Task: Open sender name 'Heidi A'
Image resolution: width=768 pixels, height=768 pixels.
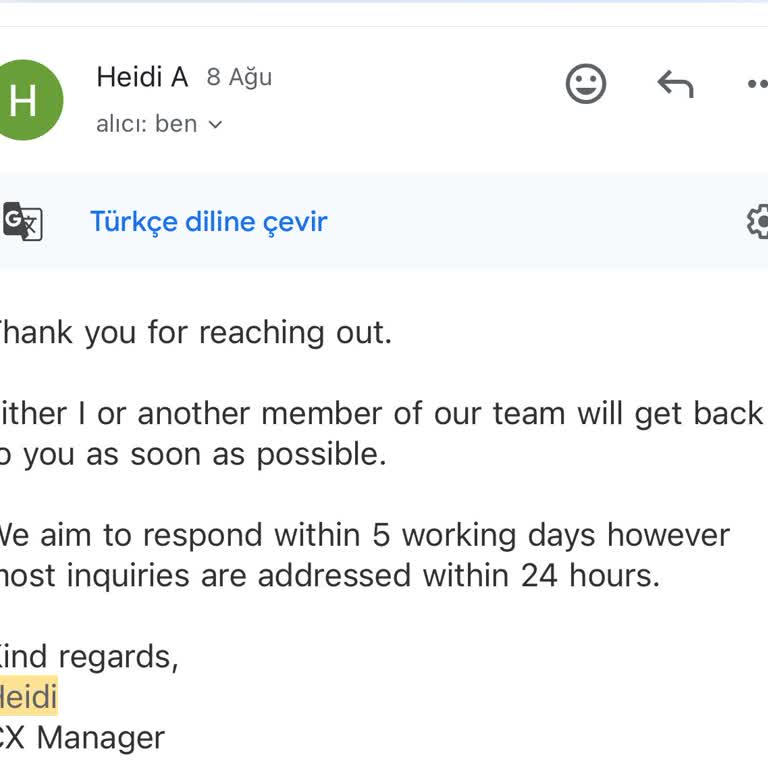Action: [142, 77]
